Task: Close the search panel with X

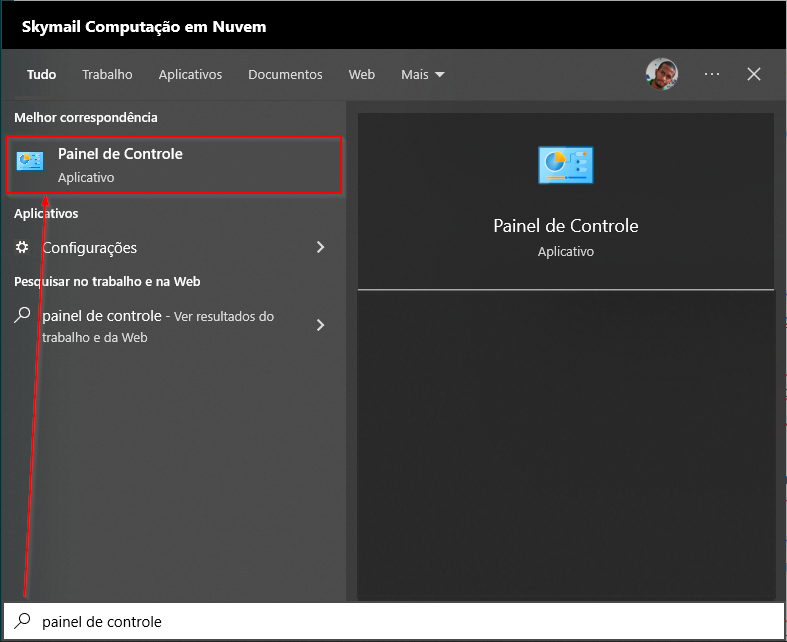Action: point(754,74)
